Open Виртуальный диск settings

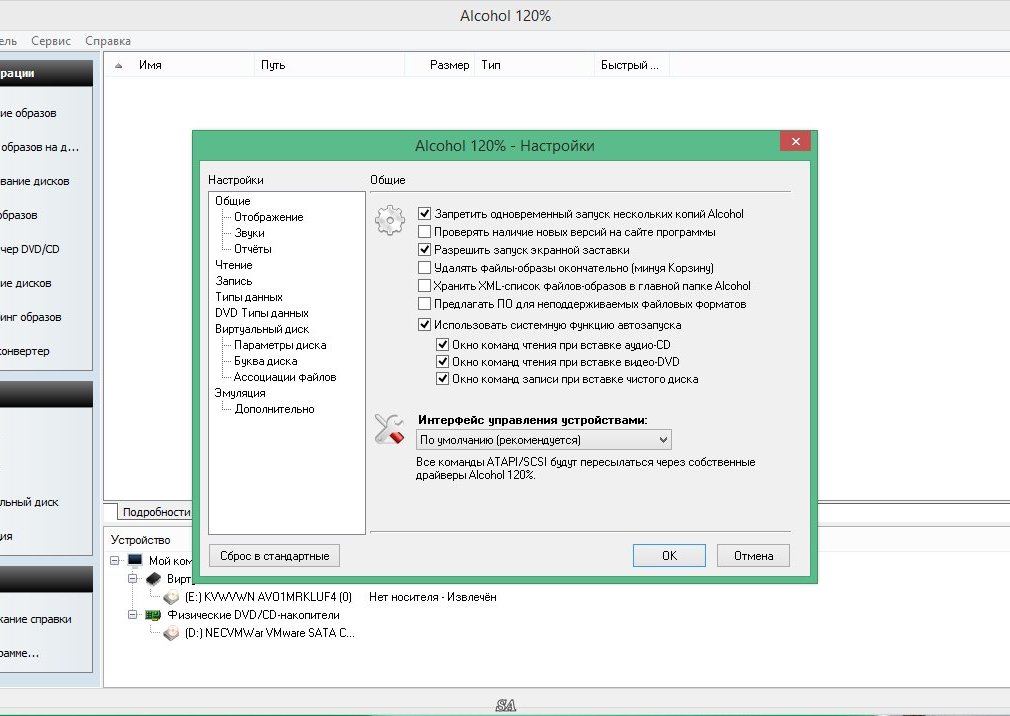tap(262, 329)
